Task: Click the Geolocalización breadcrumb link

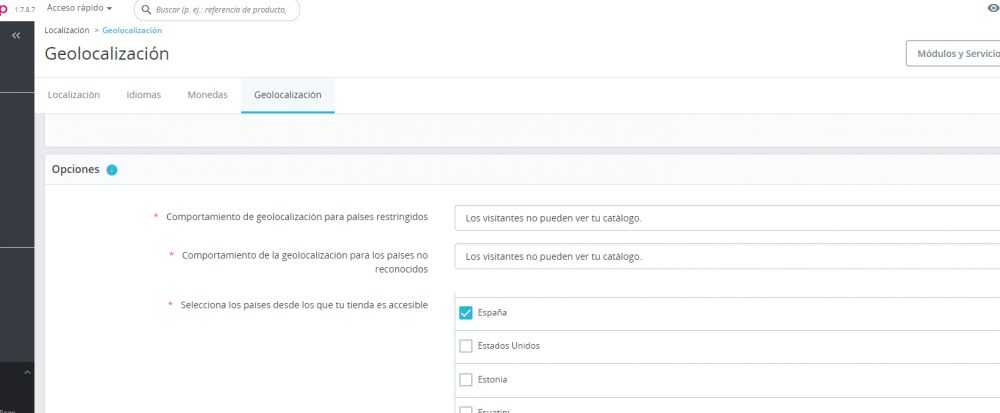Action: pos(132,31)
